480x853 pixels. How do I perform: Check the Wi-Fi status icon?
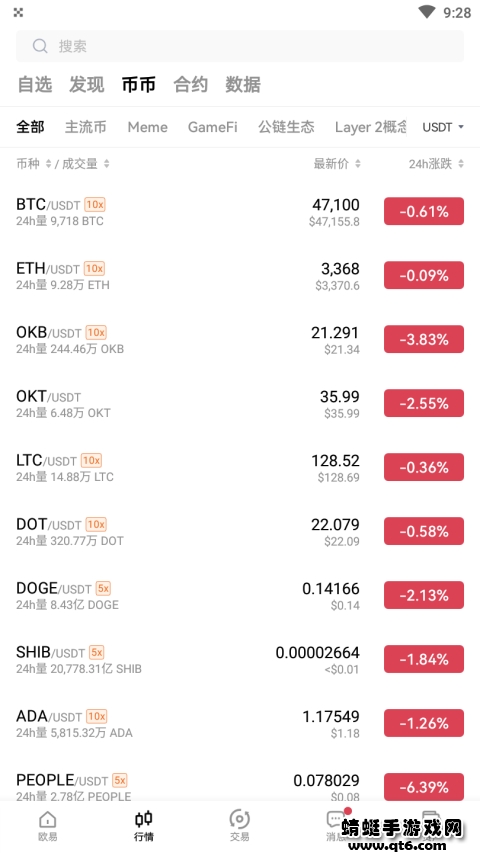(427, 12)
